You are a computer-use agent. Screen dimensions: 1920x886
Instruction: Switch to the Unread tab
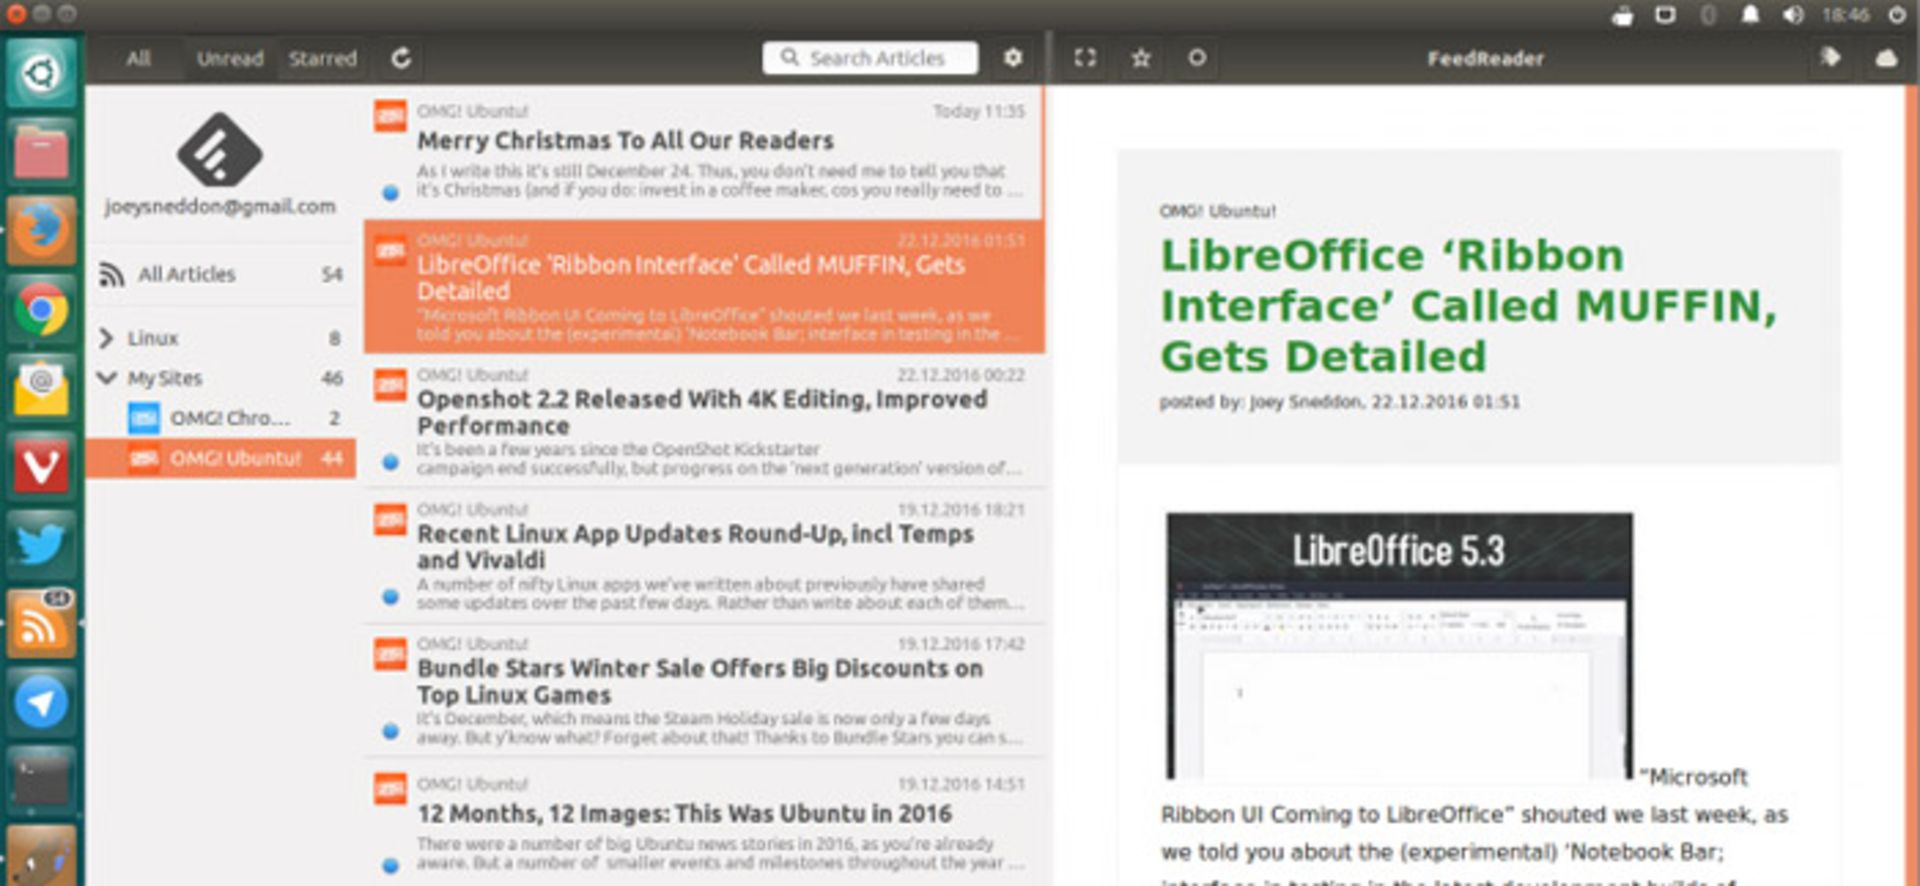click(x=230, y=58)
